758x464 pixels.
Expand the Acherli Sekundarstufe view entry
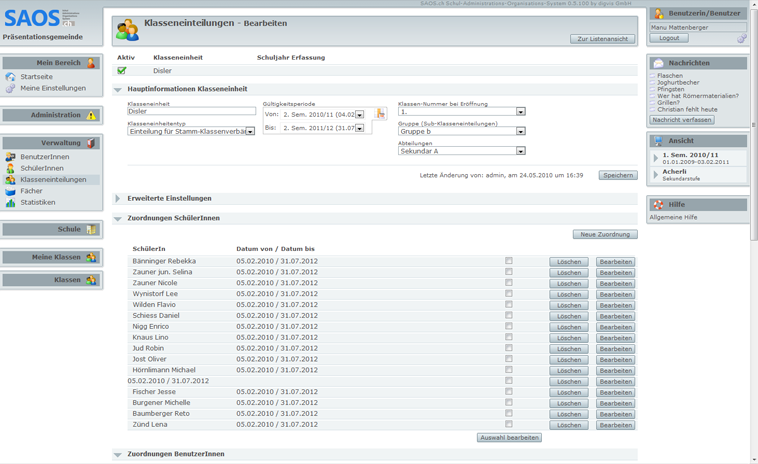coord(656,174)
